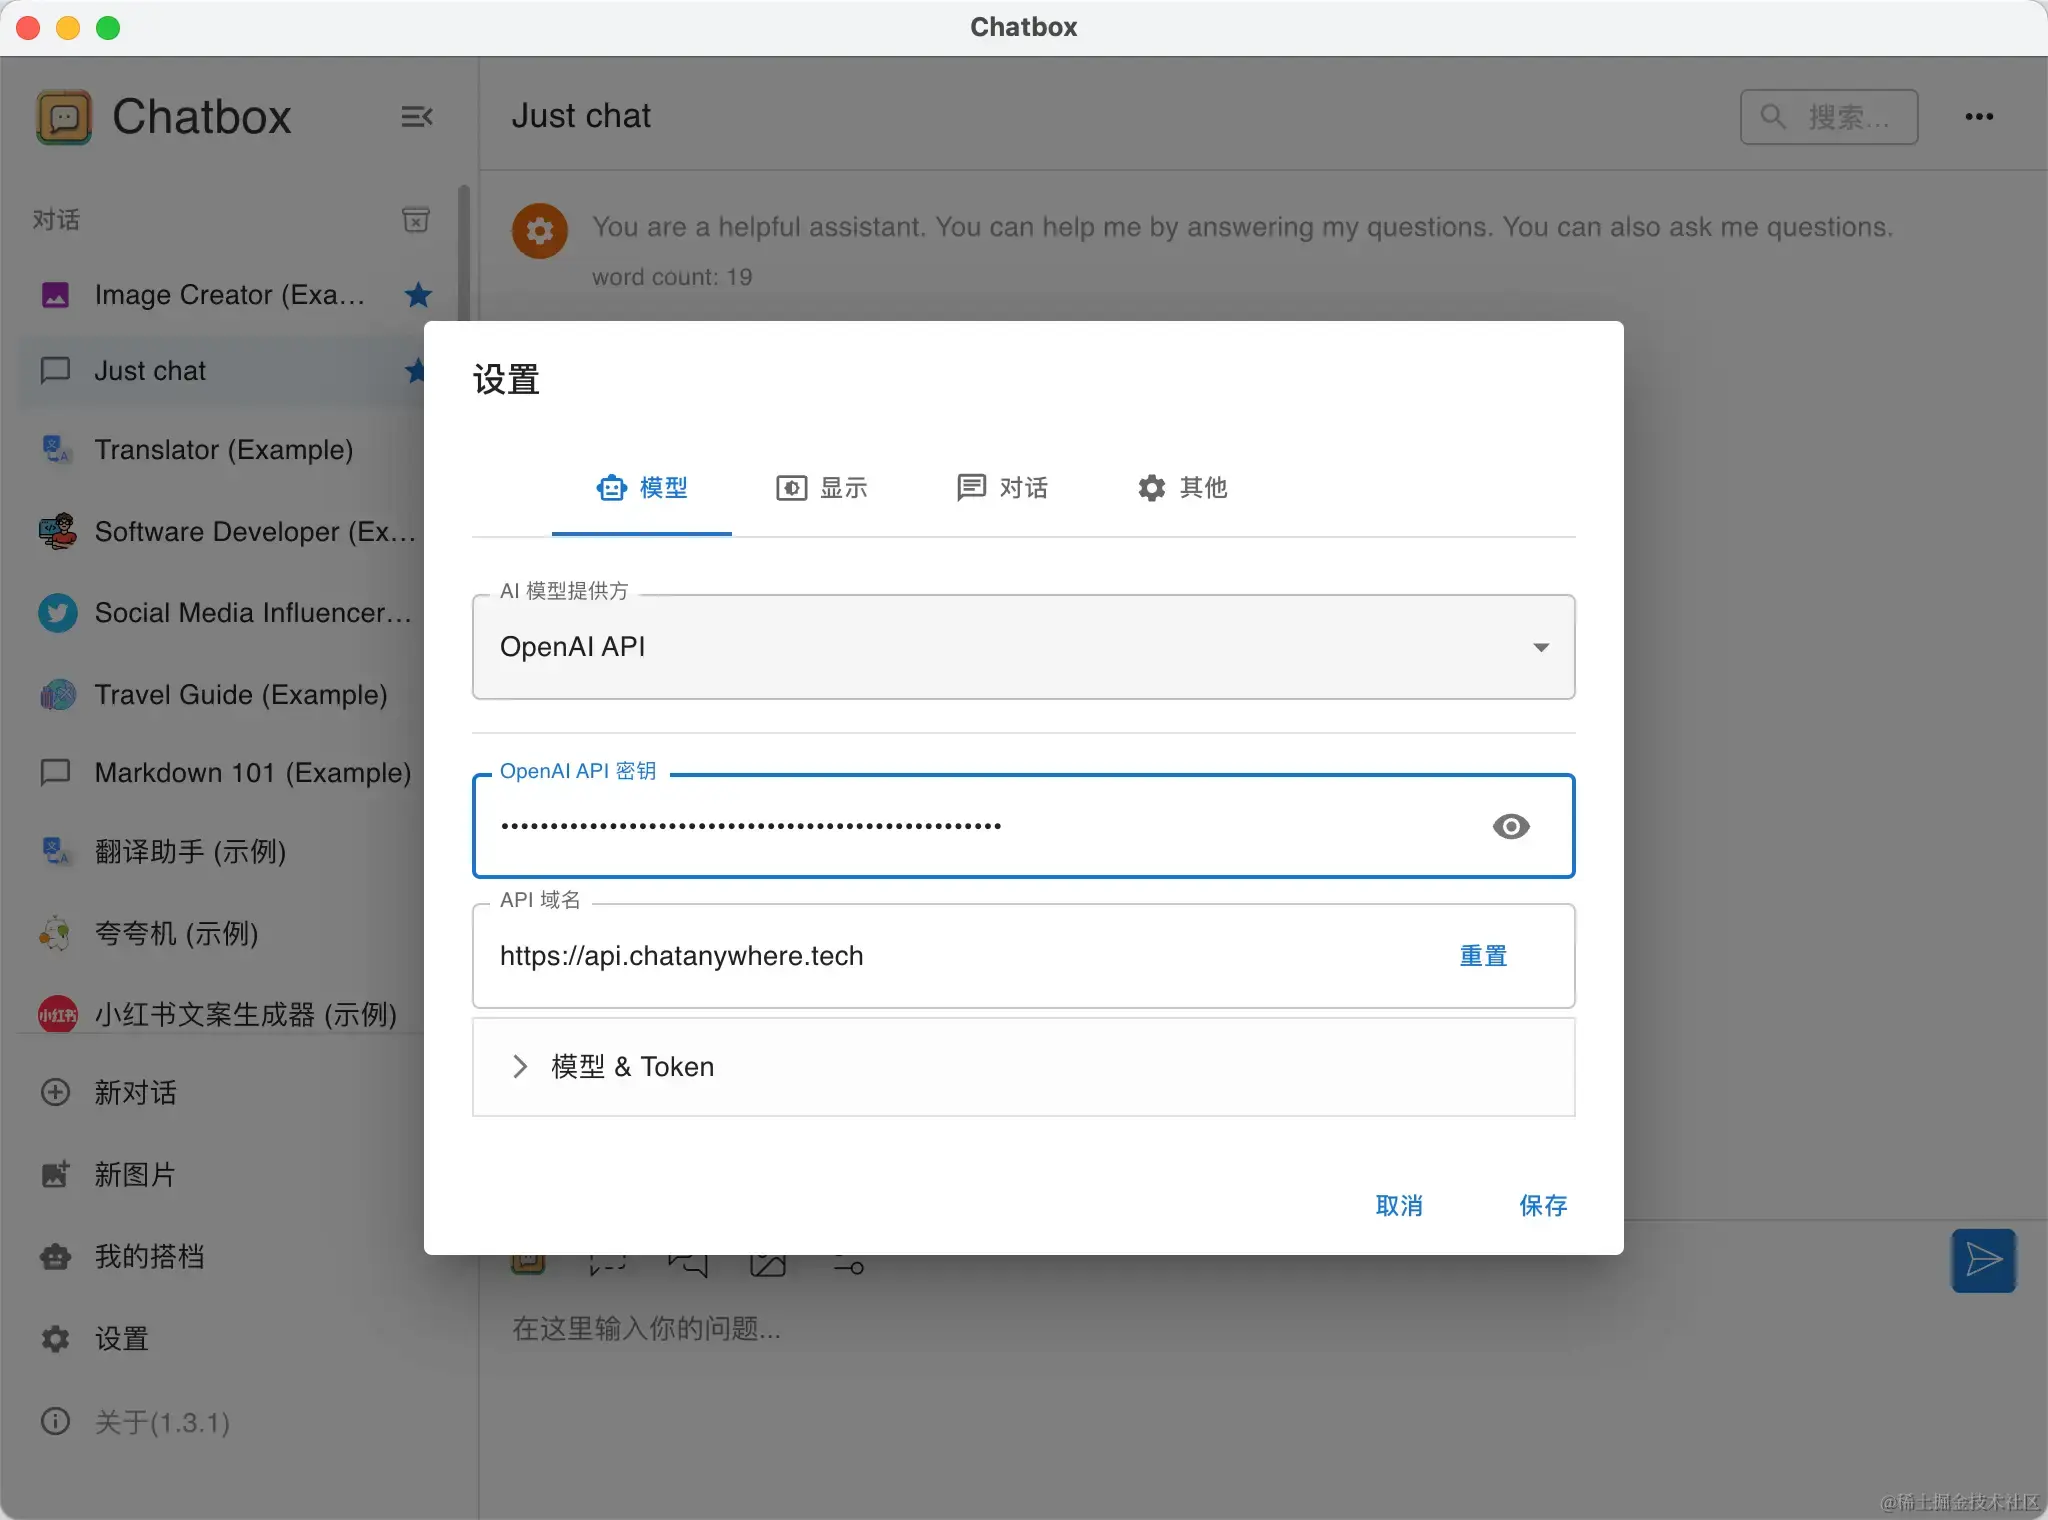Click 保存 to save settings
This screenshot has width=2048, height=1520.
coord(1543,1206)
